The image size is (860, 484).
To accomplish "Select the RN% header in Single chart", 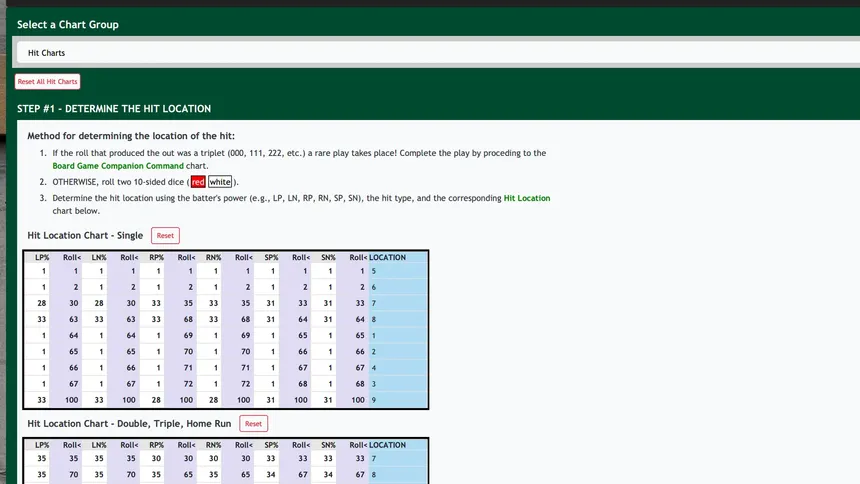I will (x=213, y=257).
